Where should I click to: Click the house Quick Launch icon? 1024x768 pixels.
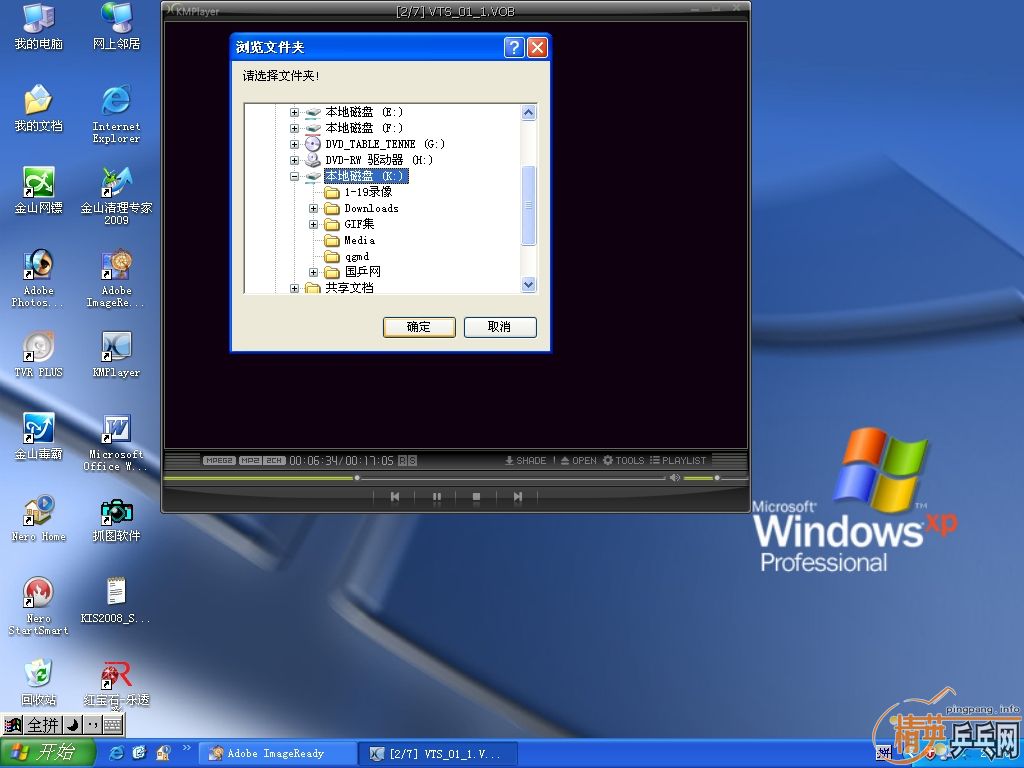click(163, 753)
